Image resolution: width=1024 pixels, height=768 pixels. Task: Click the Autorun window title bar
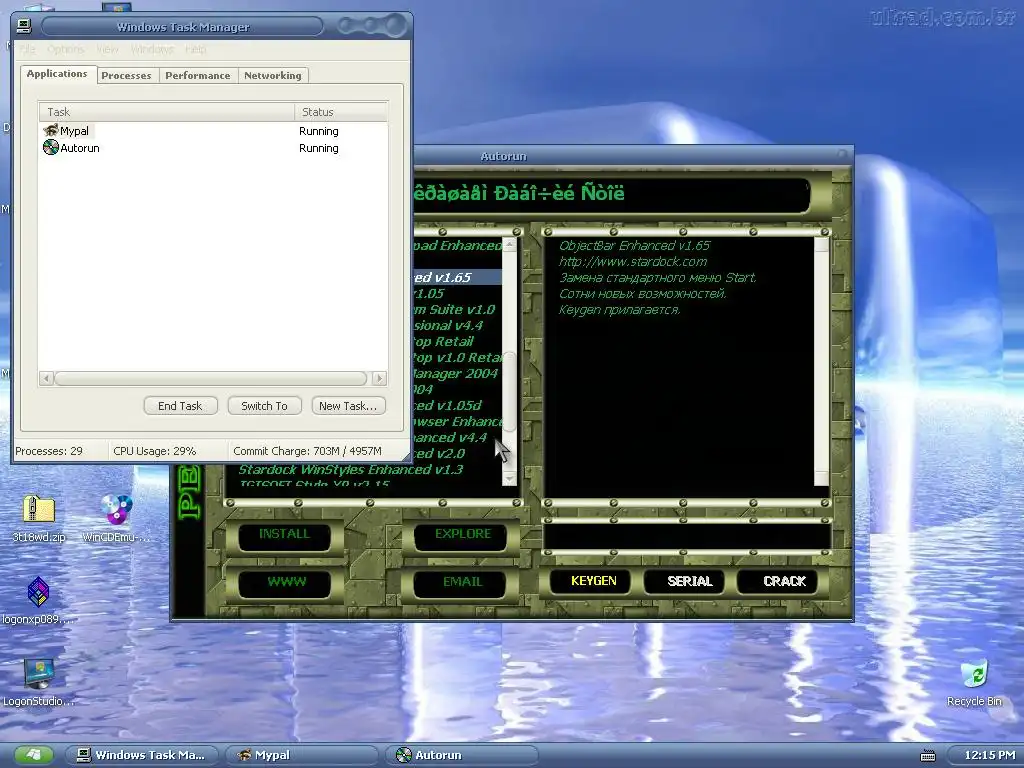tap(632, 156)
